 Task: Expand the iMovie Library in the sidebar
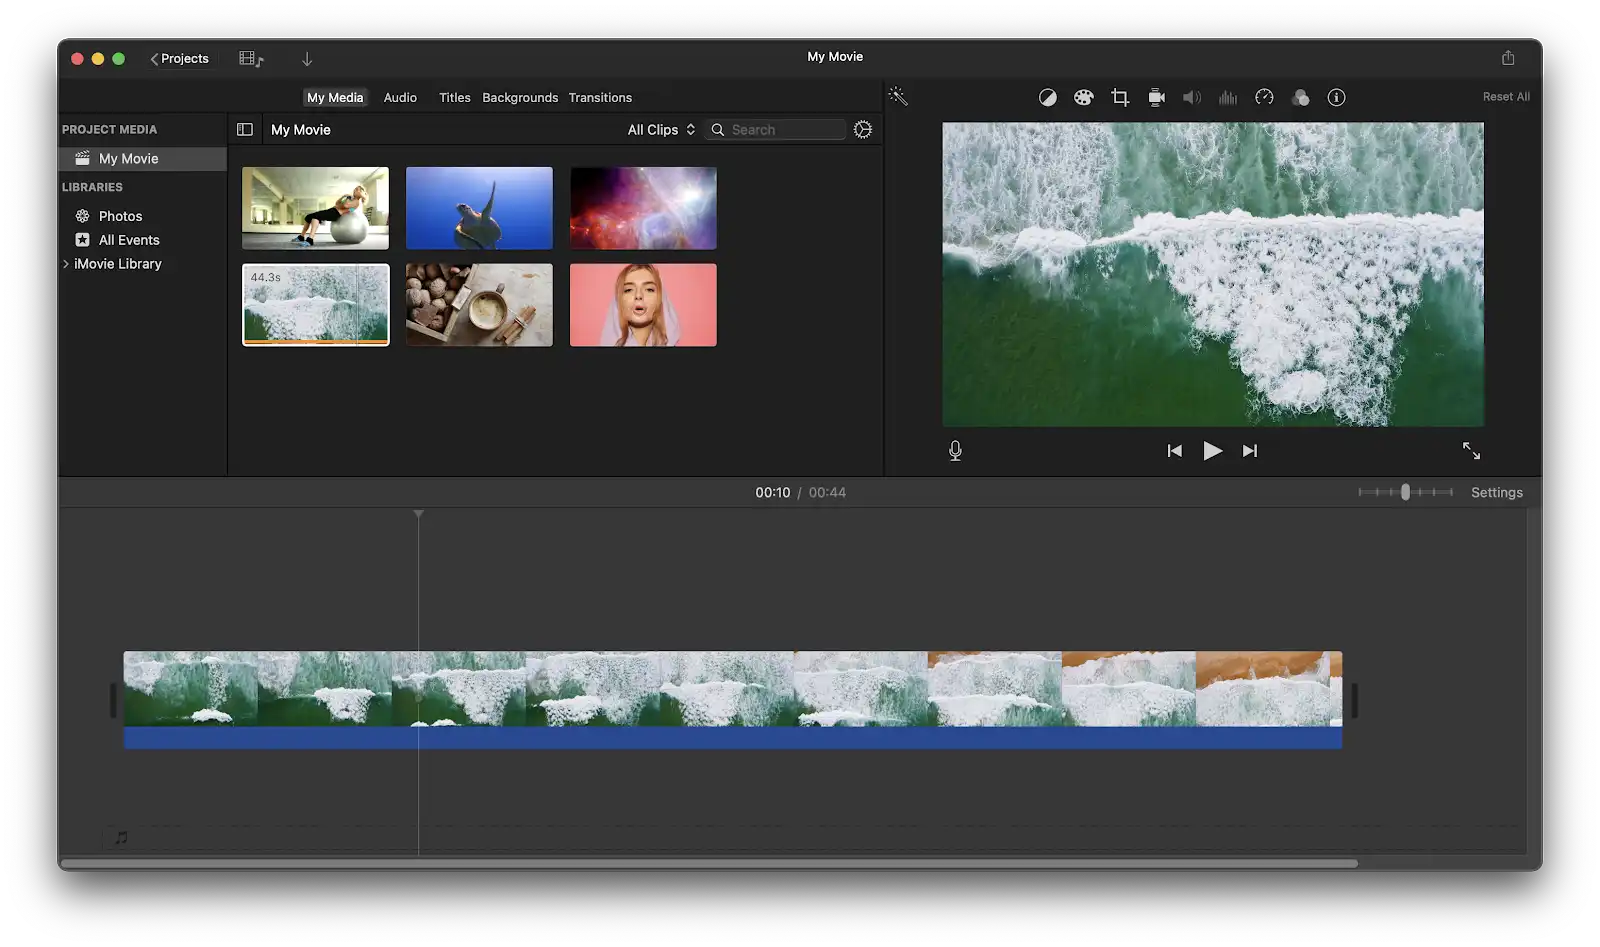(66, 263)
